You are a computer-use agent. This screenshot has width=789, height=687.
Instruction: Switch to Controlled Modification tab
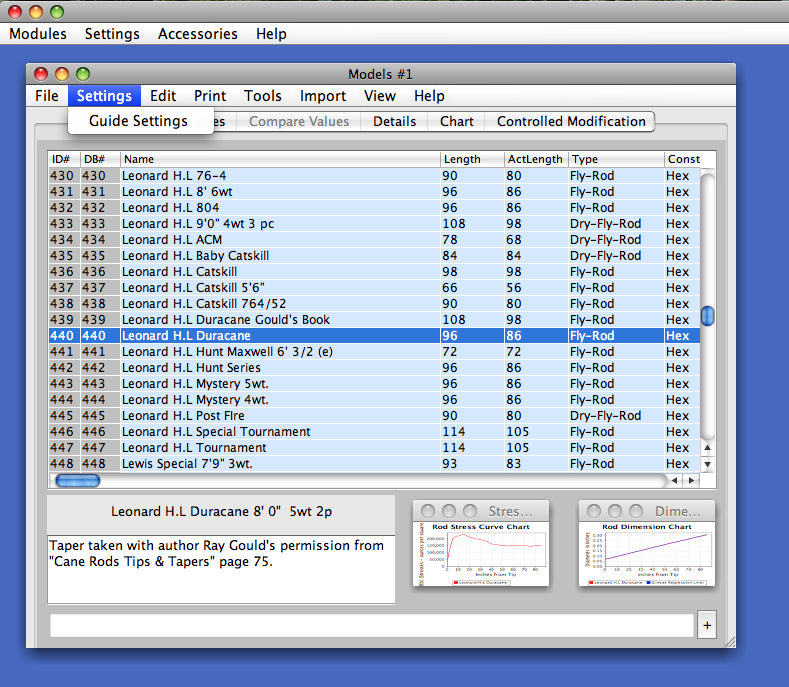coord(571,121)
